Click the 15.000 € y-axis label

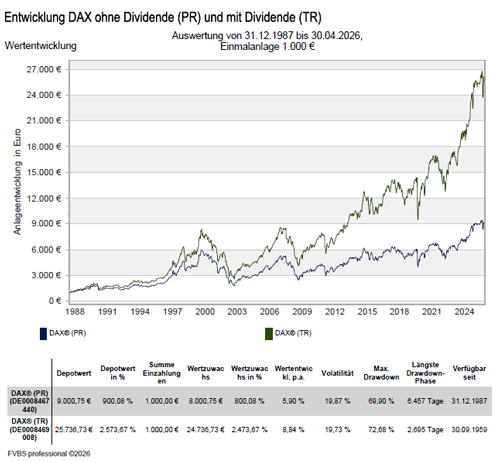[x=44, y=172]
